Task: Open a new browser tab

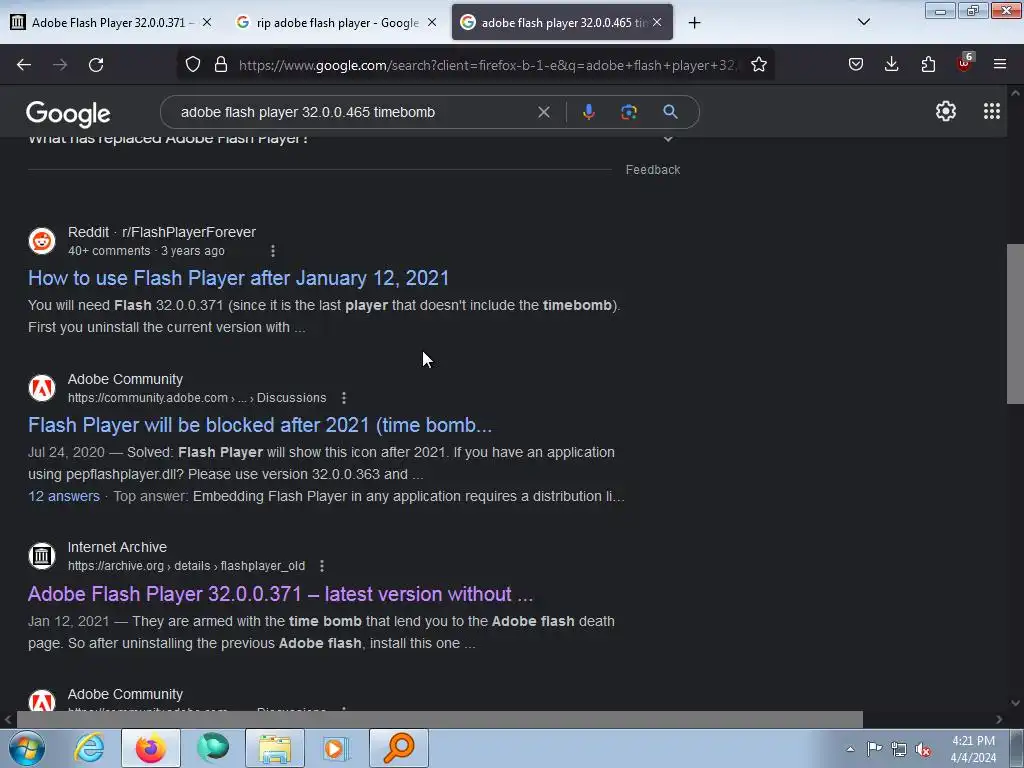Action: [694, 23]
